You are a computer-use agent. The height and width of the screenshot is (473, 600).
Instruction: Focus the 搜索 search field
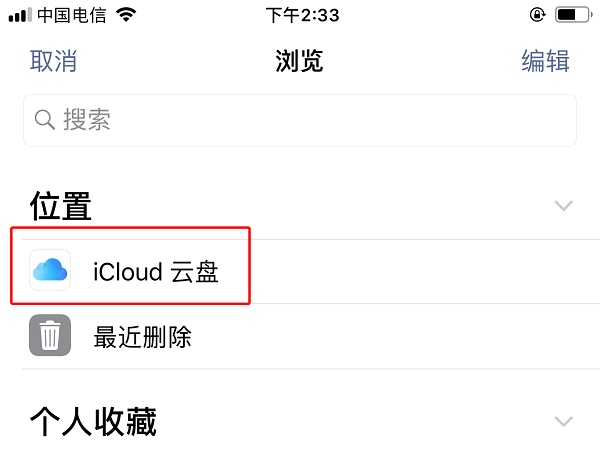point(300,121)
